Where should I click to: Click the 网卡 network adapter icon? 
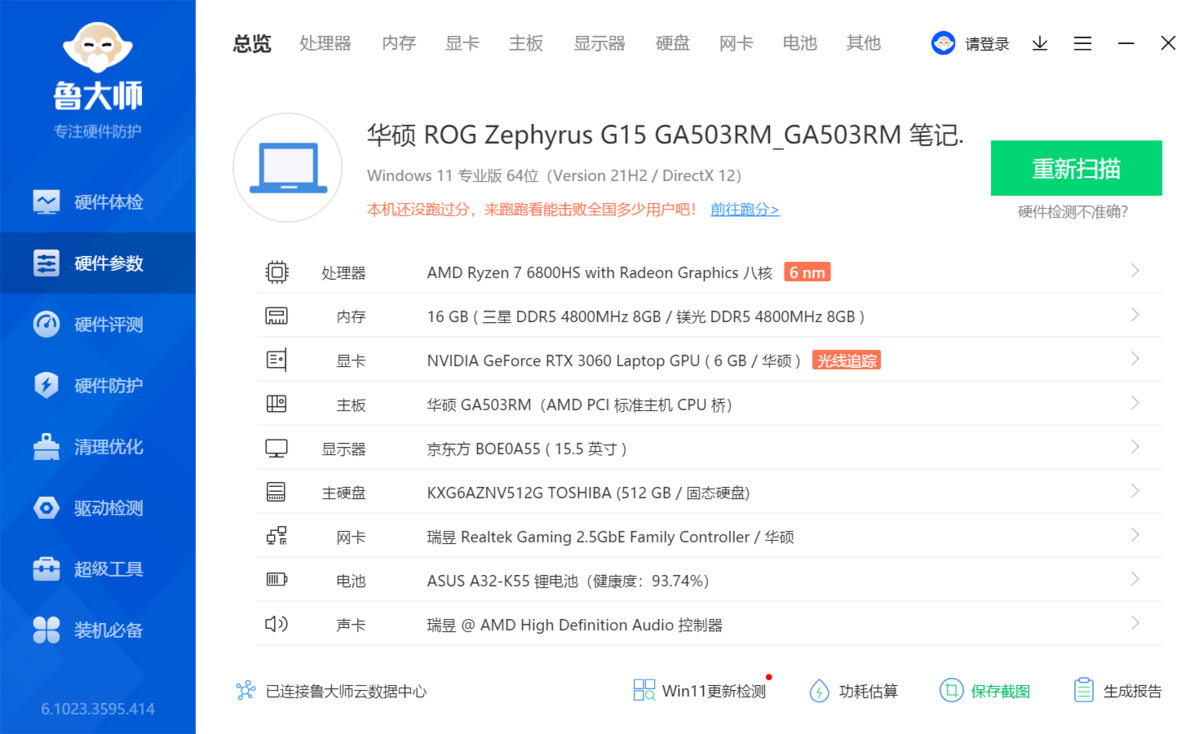point(277,536)
